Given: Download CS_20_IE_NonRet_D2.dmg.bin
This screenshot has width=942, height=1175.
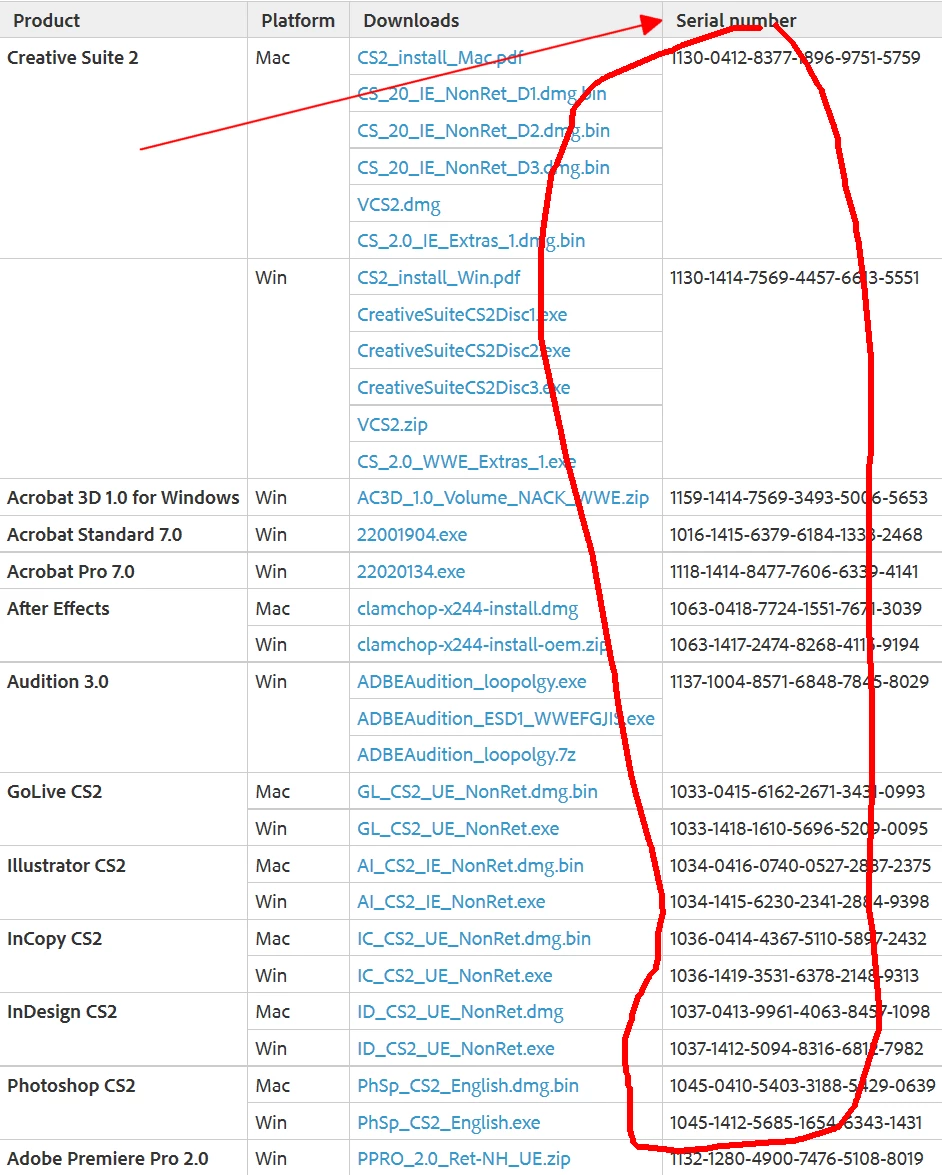Looking at the screenshot, I should [483, 131].
